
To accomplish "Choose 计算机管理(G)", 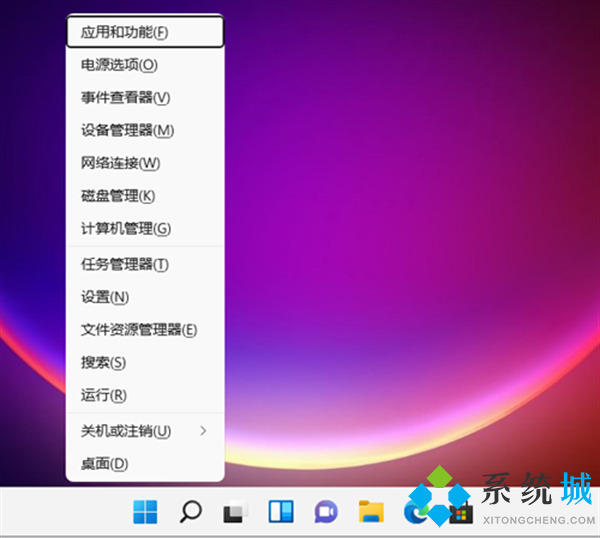I will 145,229.
